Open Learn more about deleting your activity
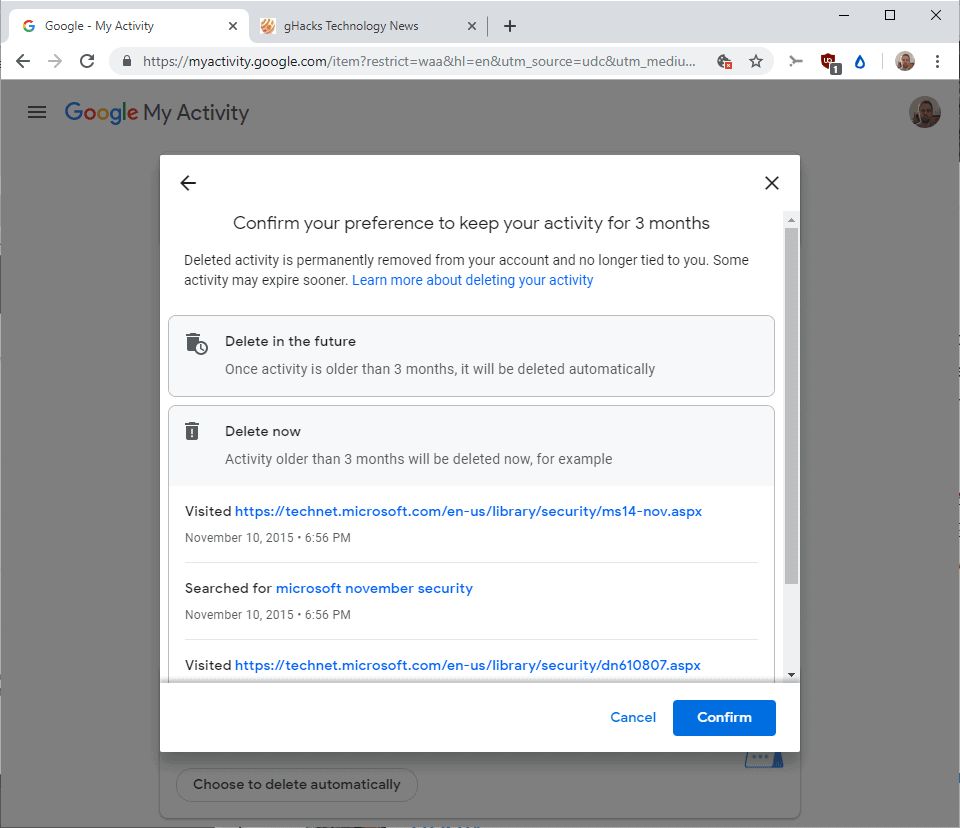The height and width of the screenshot is (828, 960). coord(472,280)
